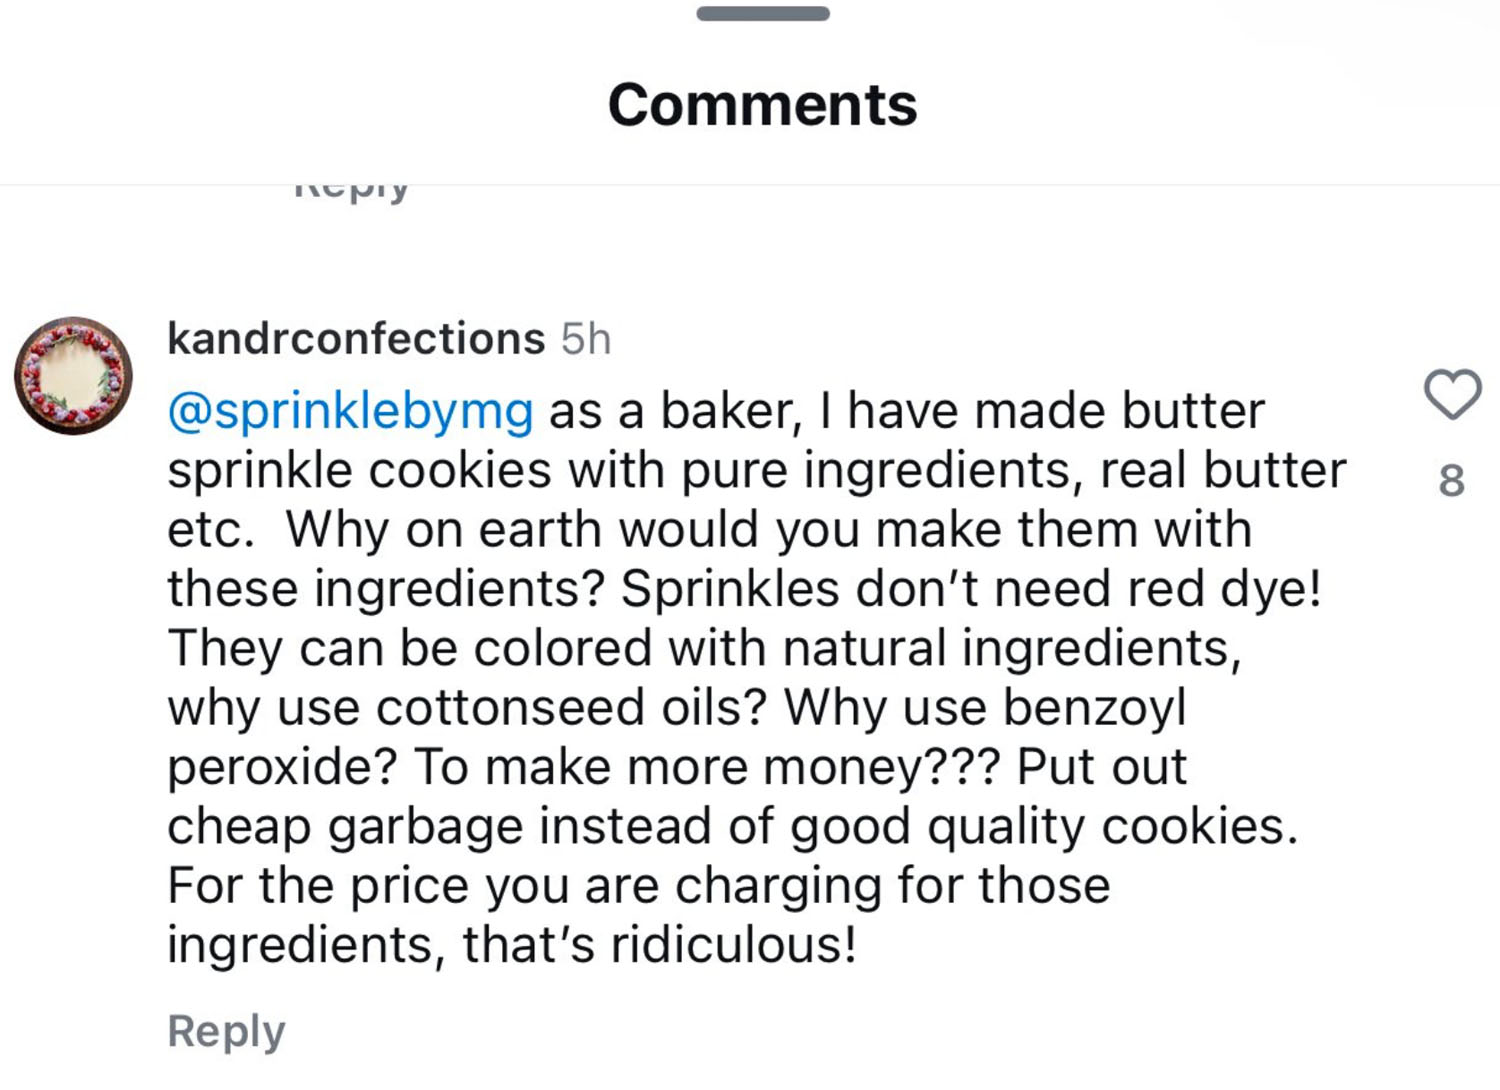This screenshot has height=1090, width=1500.
Task: Grab the sheet drag handle at top
Action: [x=762, y=14]
